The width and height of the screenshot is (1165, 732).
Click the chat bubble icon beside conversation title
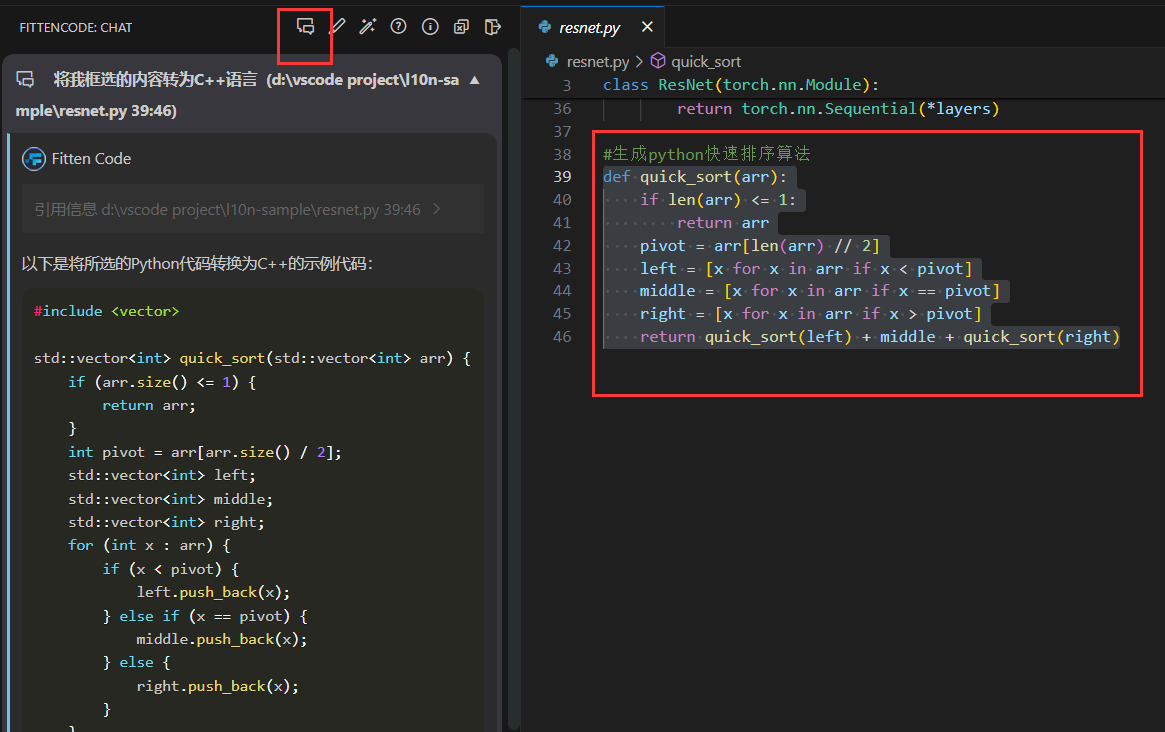(27, 80)
